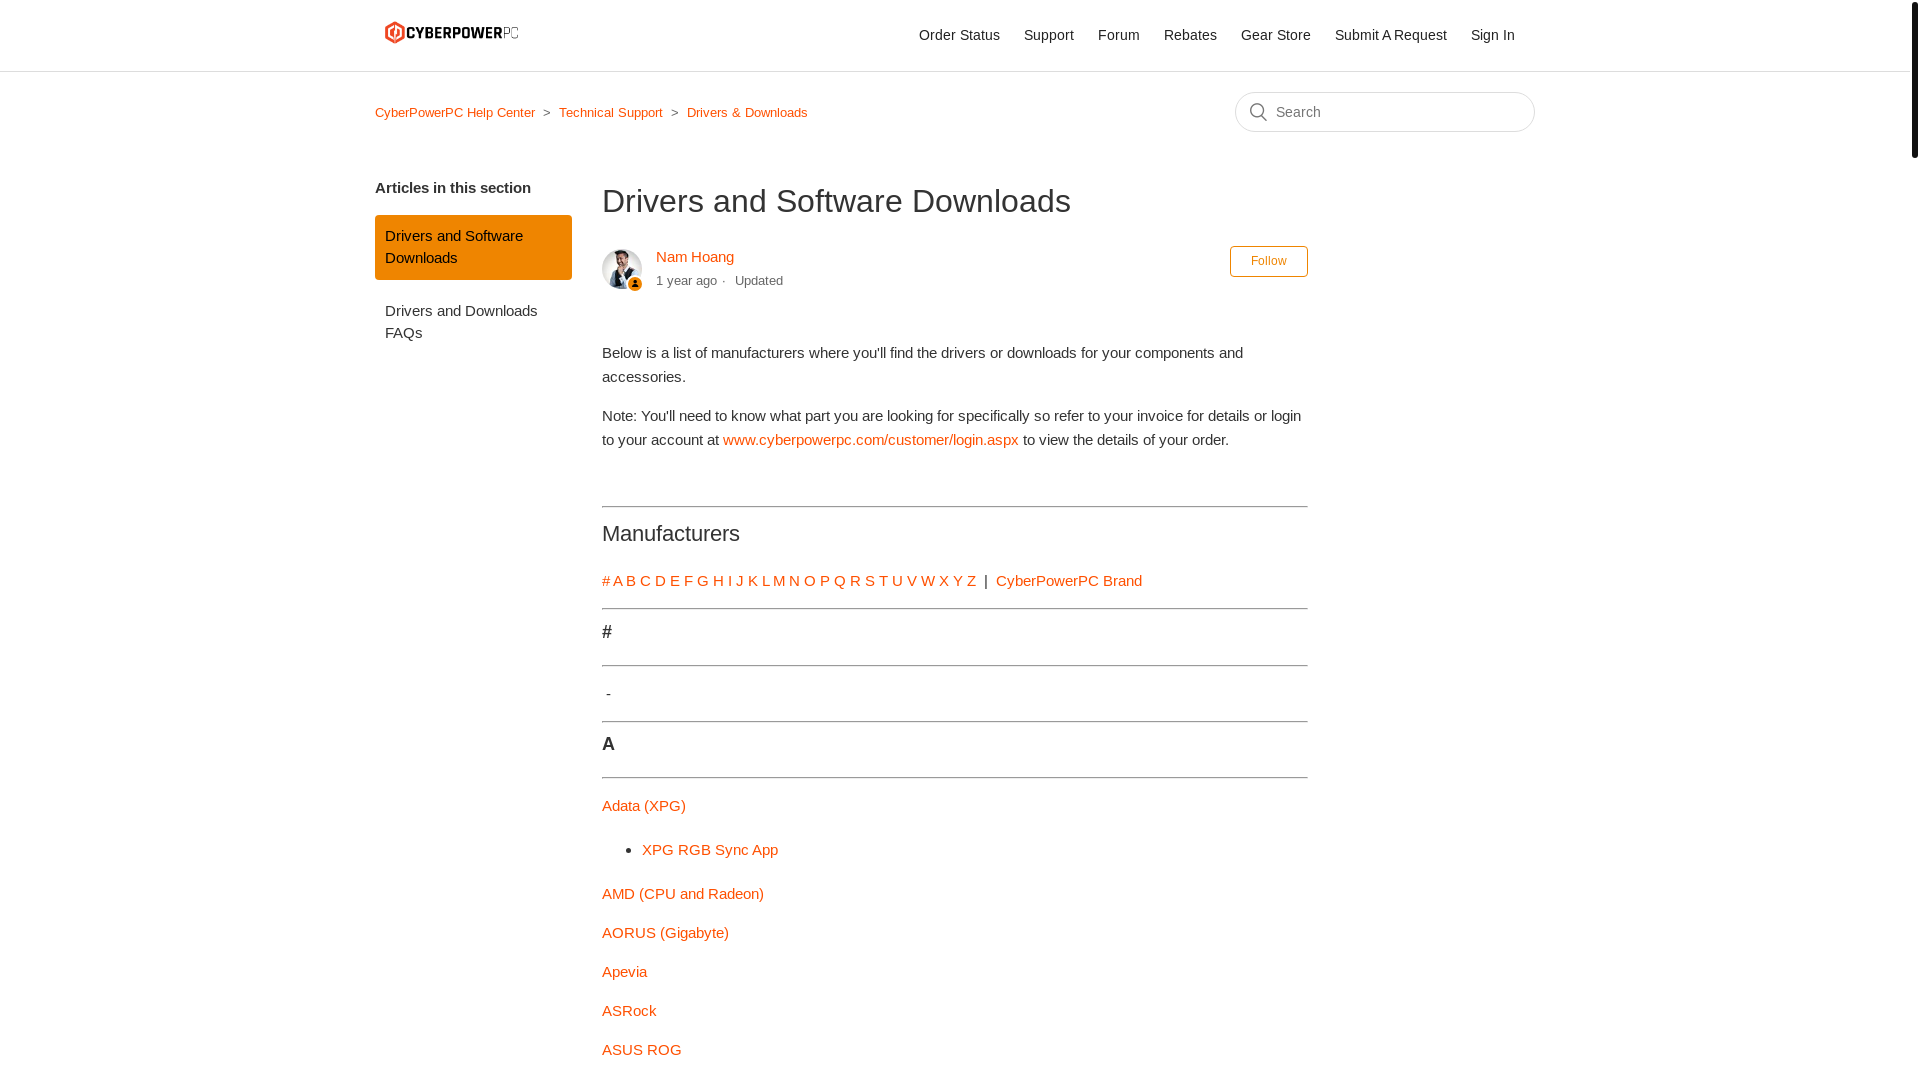Jump to manufacturers letter S
This screenshot has width=1920, height=1080.
870,581
